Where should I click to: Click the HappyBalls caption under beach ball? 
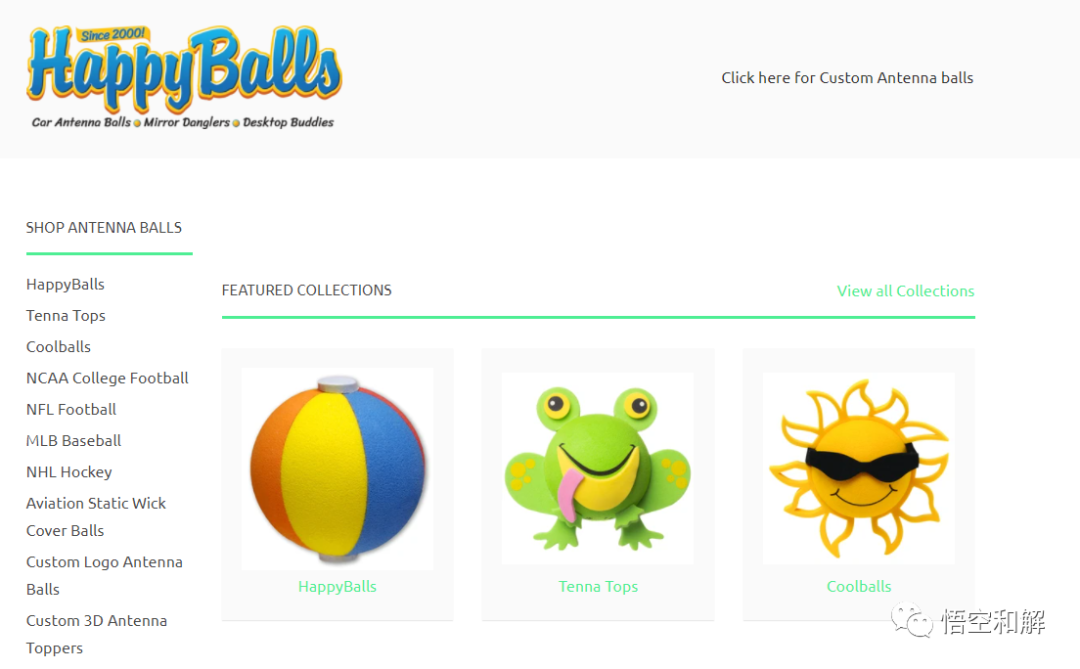coord(338,586)
